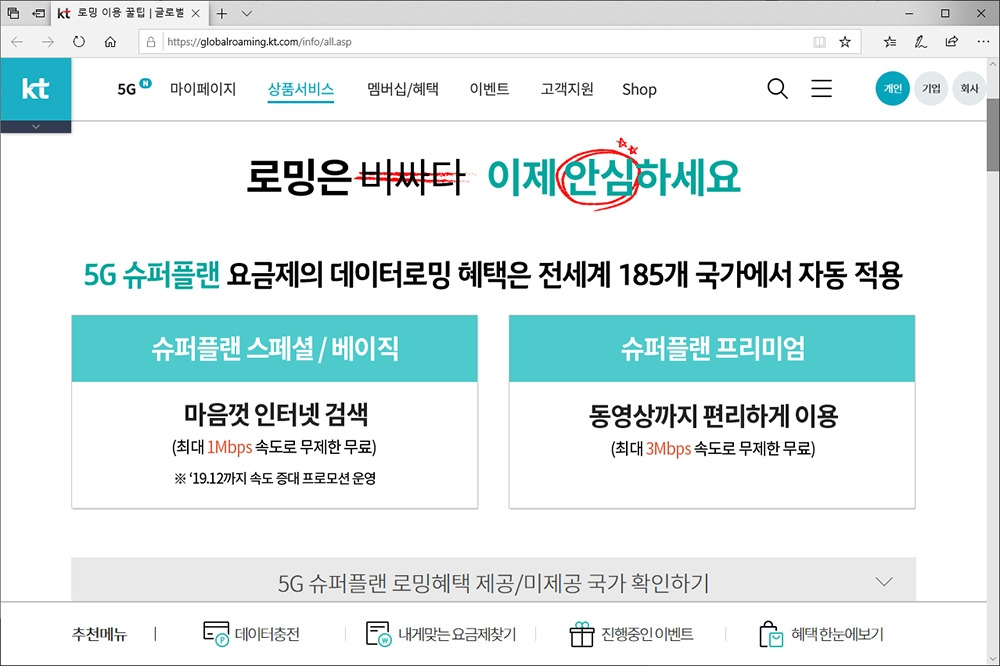Viewport: 1000px width, 666px height.
Task: Click the set these tabs aside icon
Action: [38, 13]
